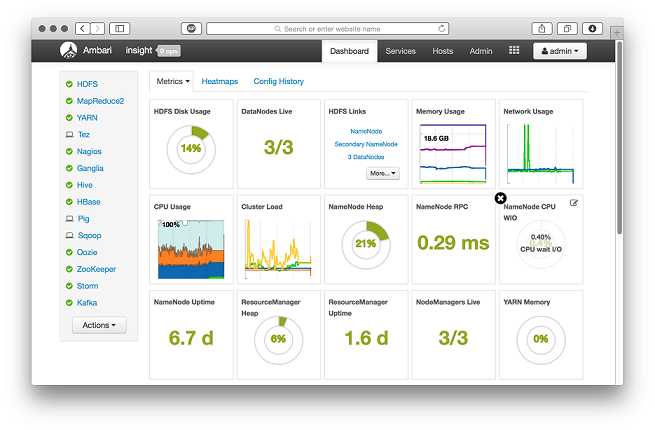655x430 pixels.
Task: Open the Cluster Load graph thumbnail
Action: 278,249
